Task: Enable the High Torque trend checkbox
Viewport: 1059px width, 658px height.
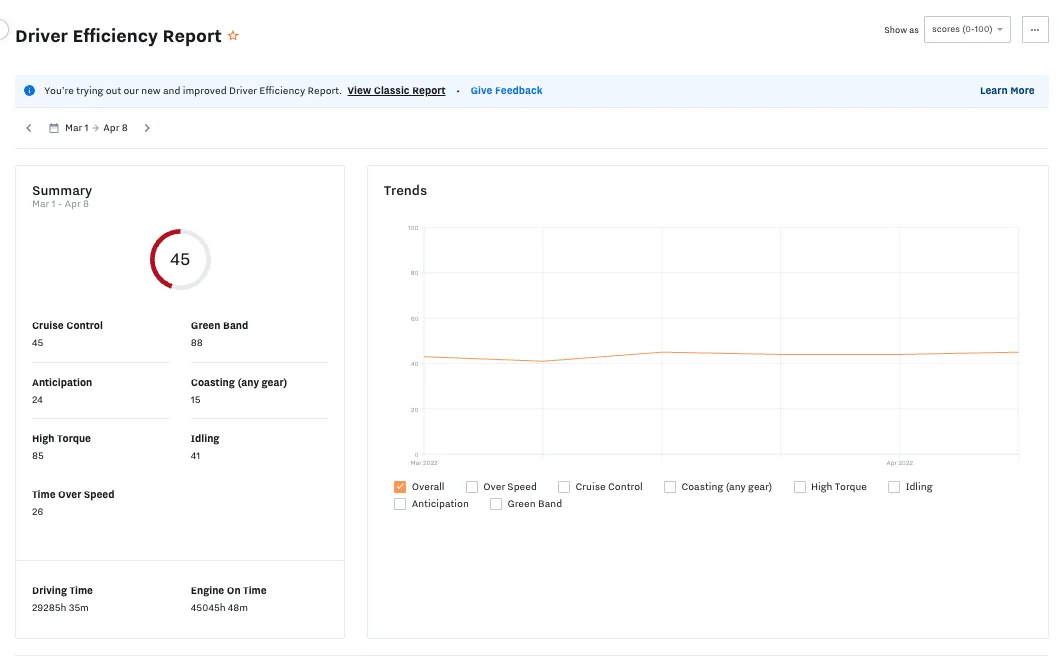Action: pyautogui.click(x=800, y=486)
